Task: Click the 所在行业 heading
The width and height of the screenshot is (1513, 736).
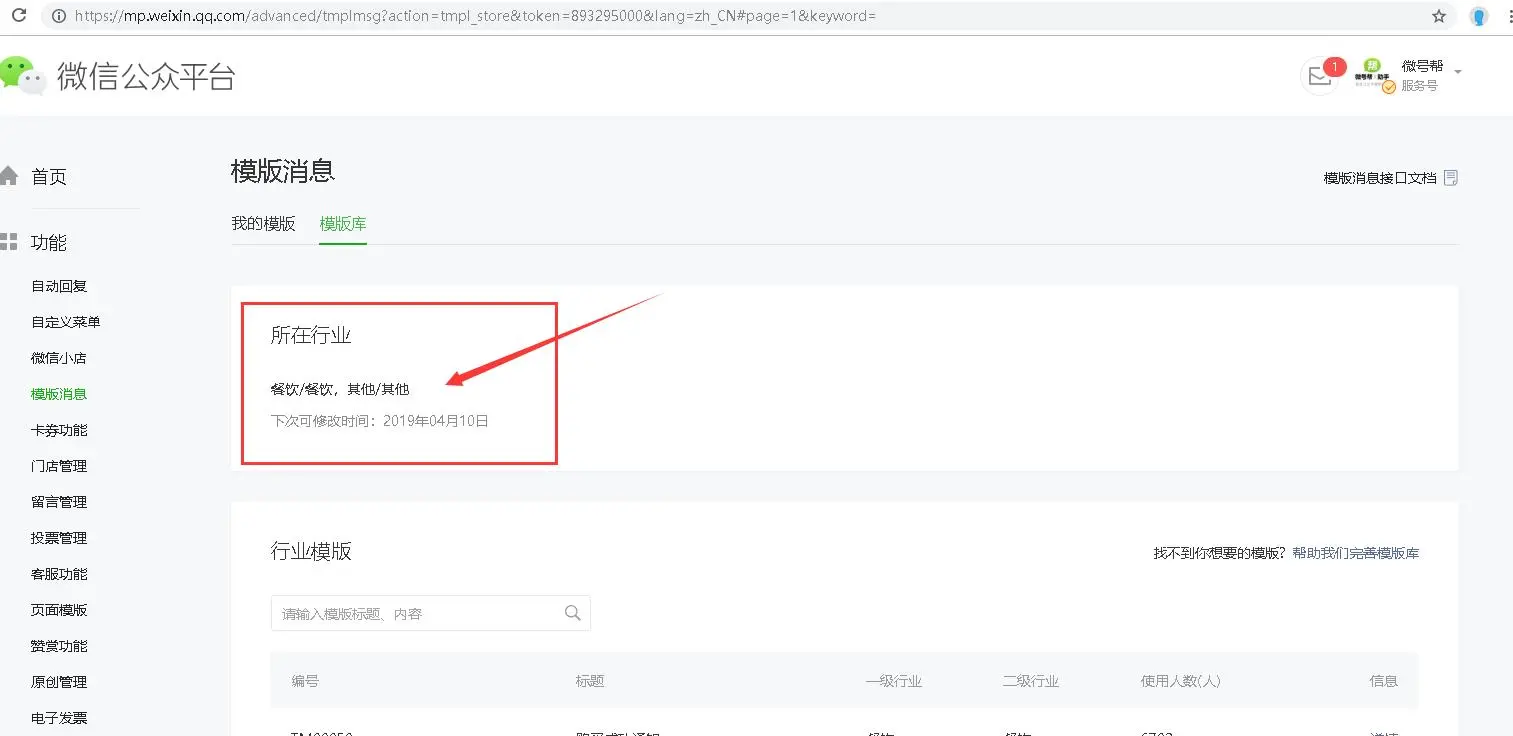Action: [311, 335]
